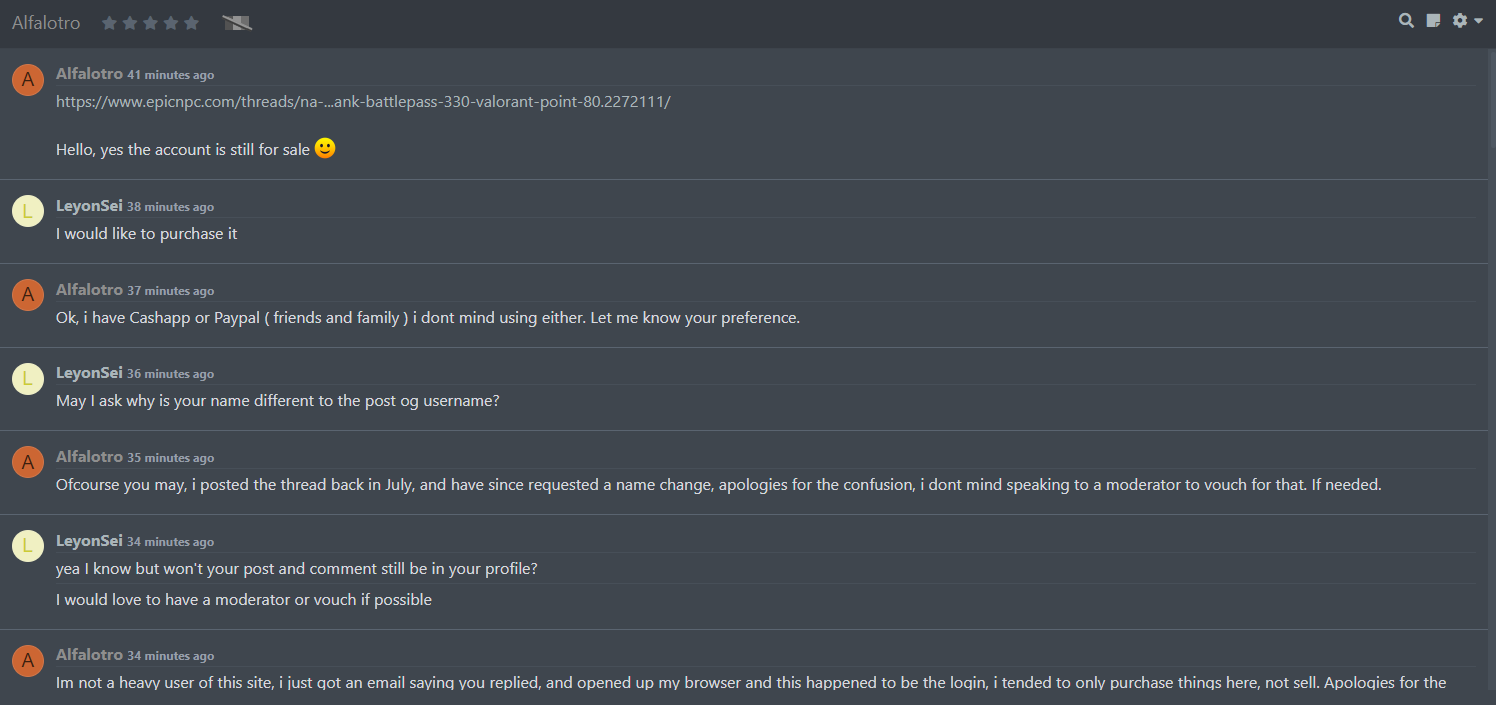The height and width of the screenshot is (705, 1496).
Task: Open the conversation search magnifier icon
Action: [1406, 20]
